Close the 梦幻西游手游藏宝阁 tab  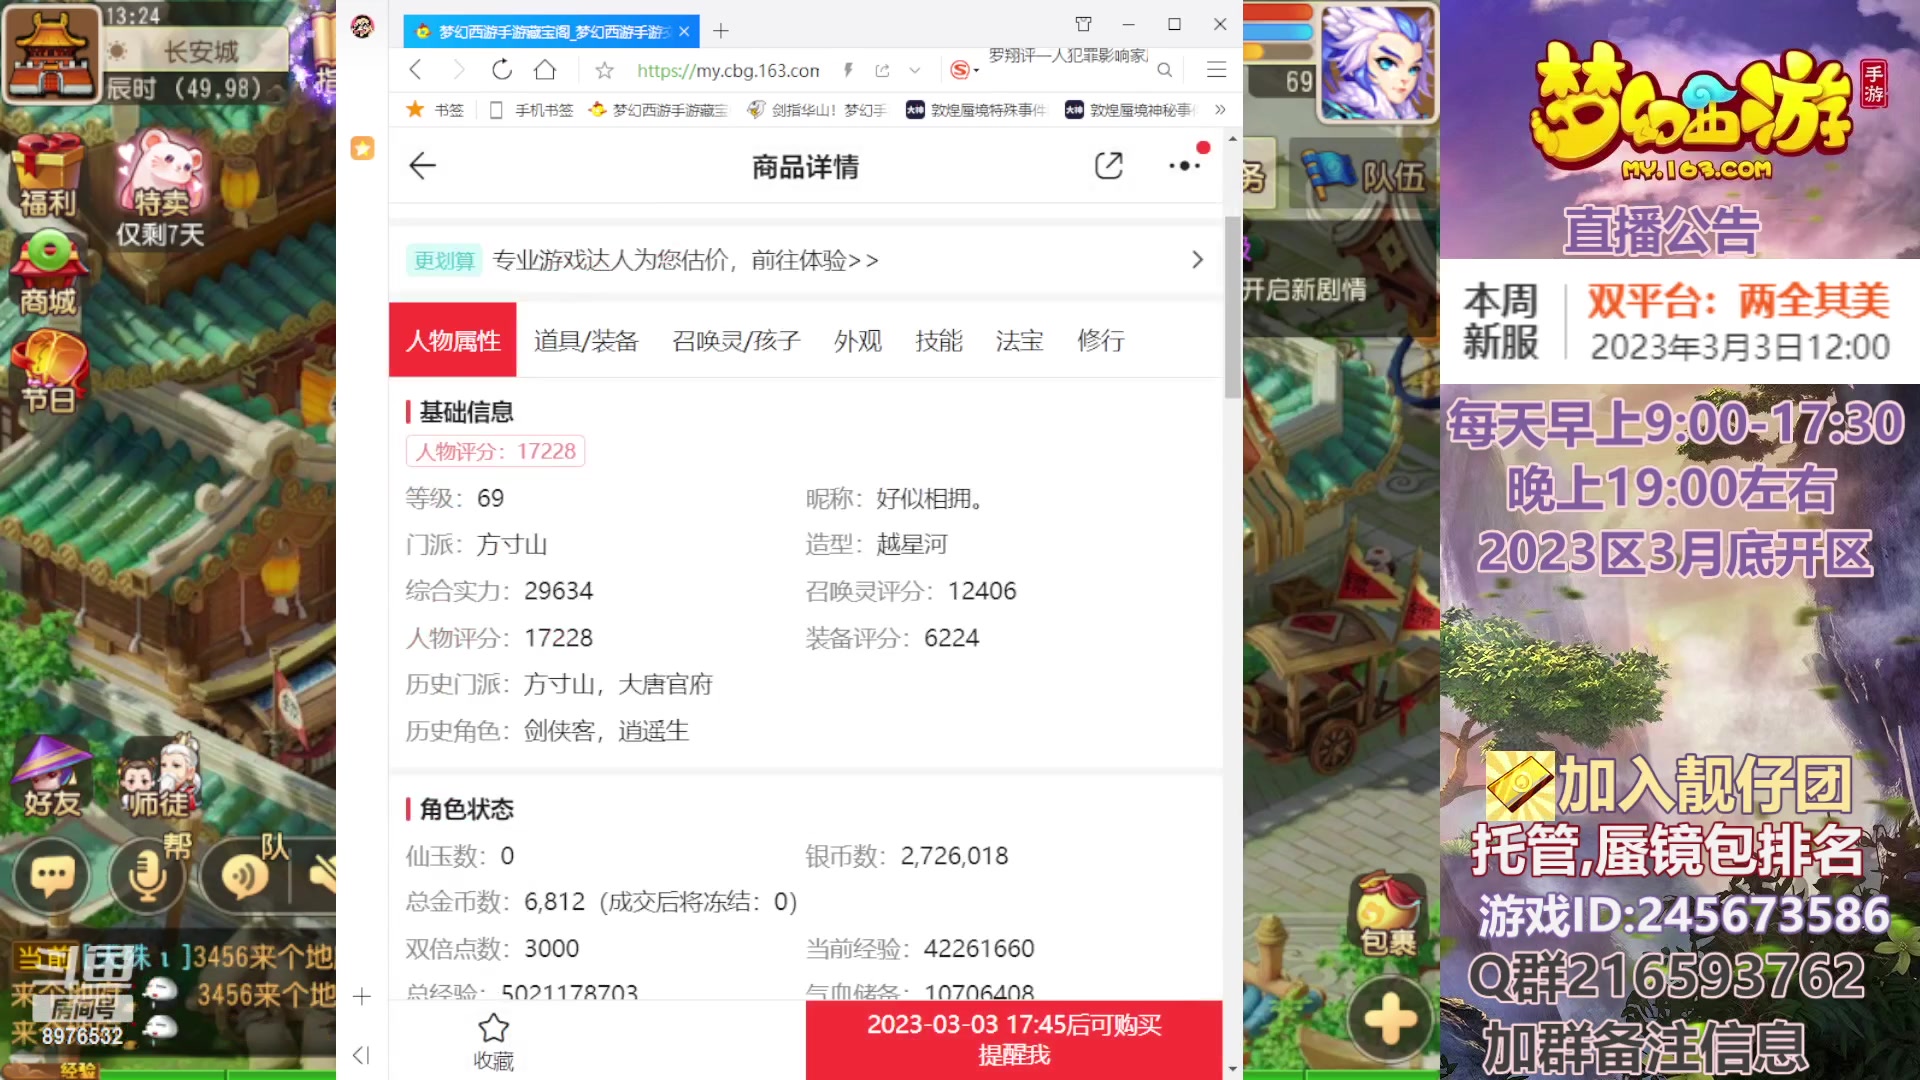(684, 32)
